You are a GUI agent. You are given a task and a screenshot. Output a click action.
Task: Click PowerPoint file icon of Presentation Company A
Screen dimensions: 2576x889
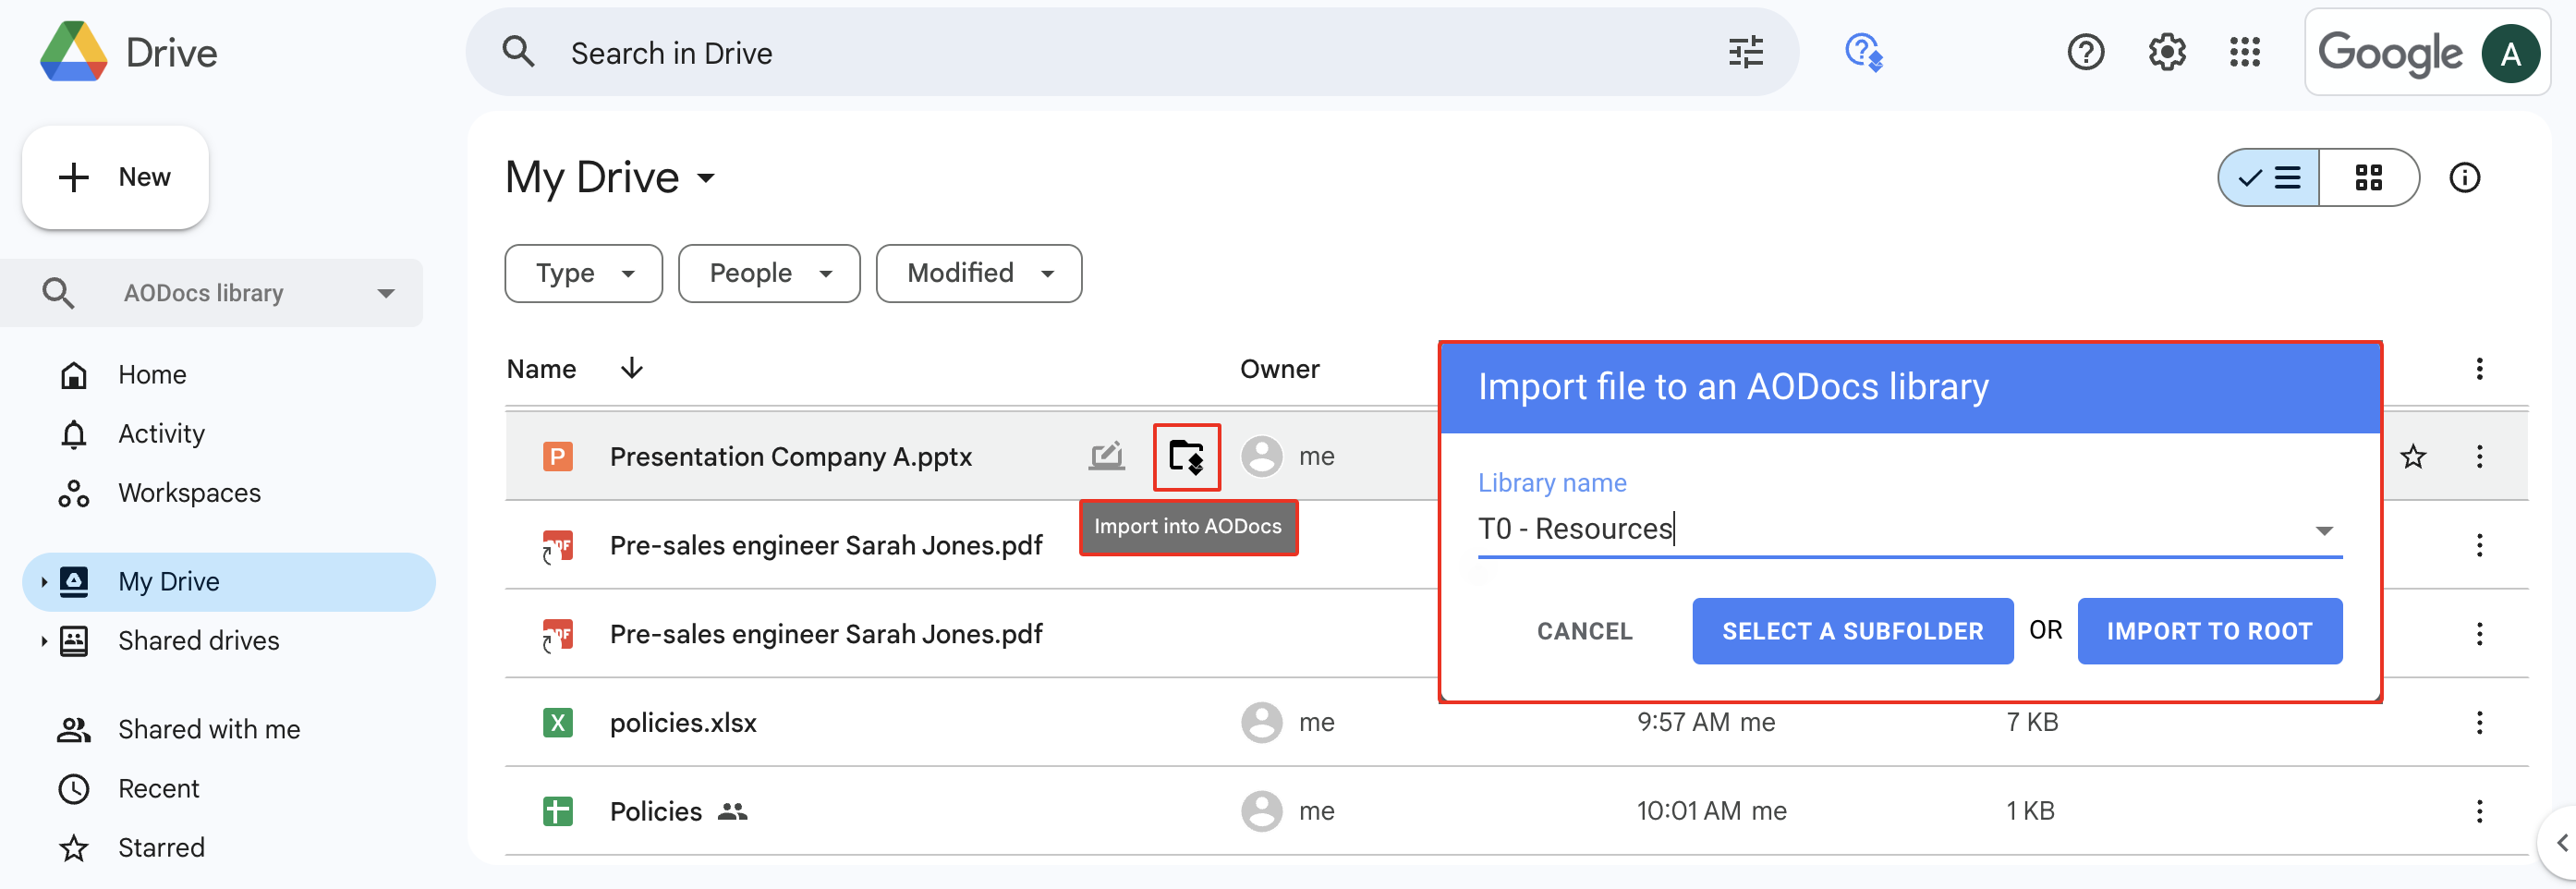click(558, 457)
